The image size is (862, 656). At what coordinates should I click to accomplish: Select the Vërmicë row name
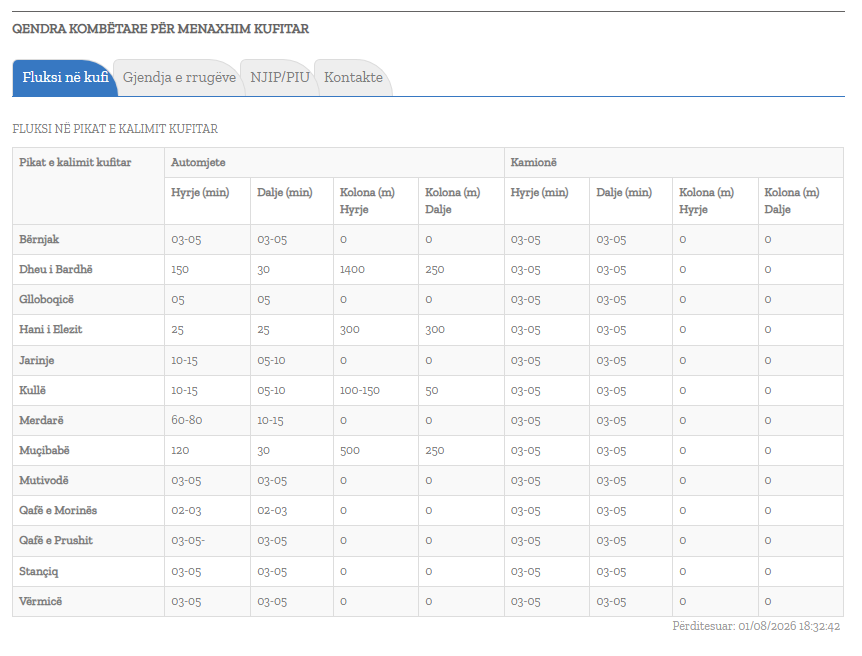point(40,602)
